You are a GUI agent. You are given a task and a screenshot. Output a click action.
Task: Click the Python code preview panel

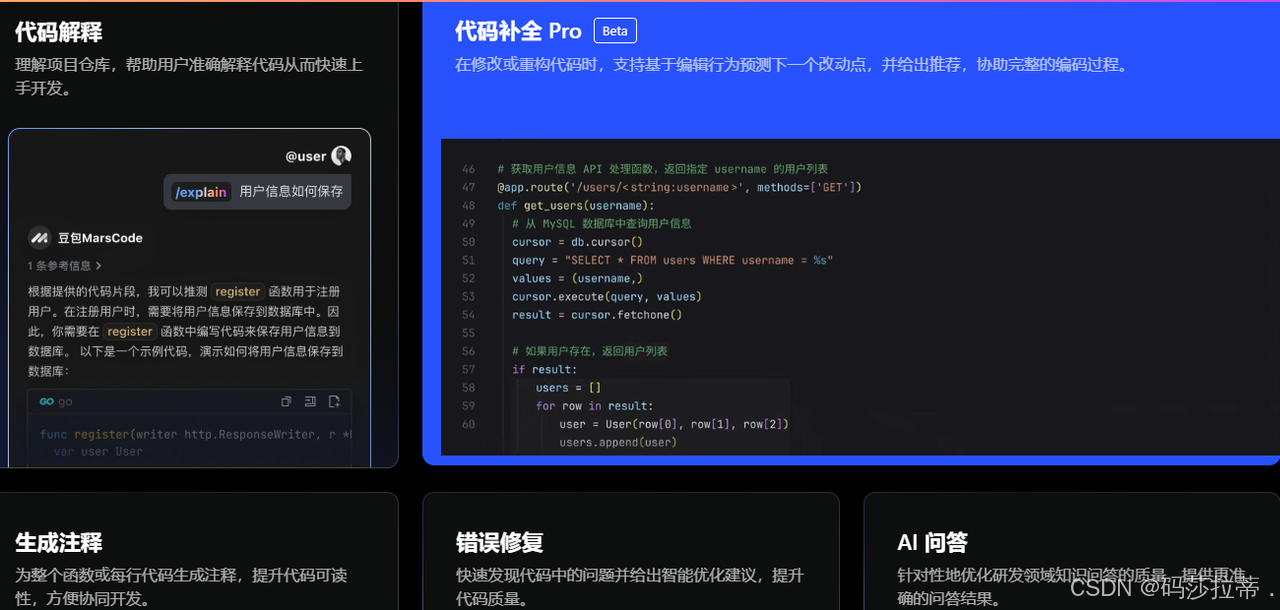coord(860,297)
